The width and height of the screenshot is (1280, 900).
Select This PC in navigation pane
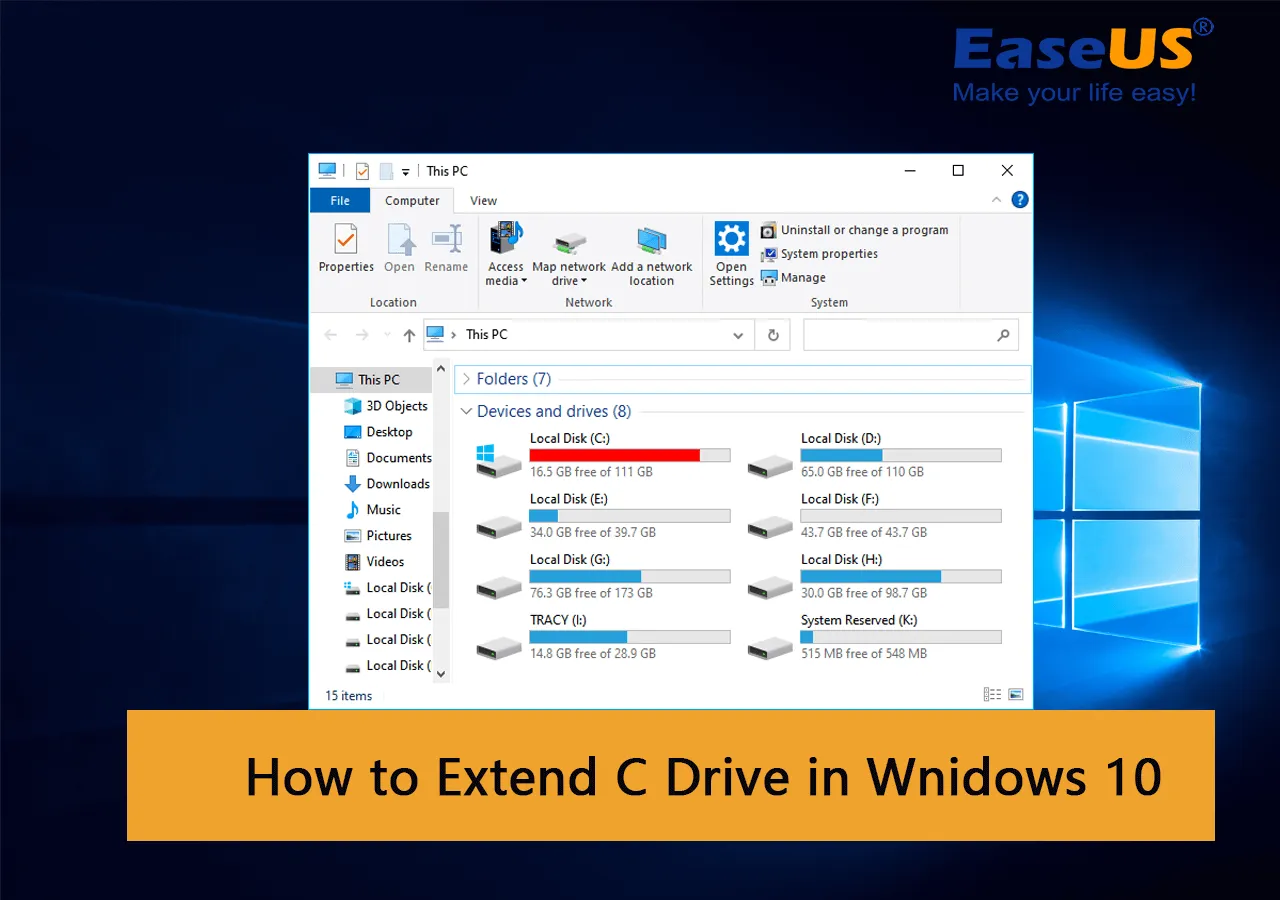[x=372, y=379]
